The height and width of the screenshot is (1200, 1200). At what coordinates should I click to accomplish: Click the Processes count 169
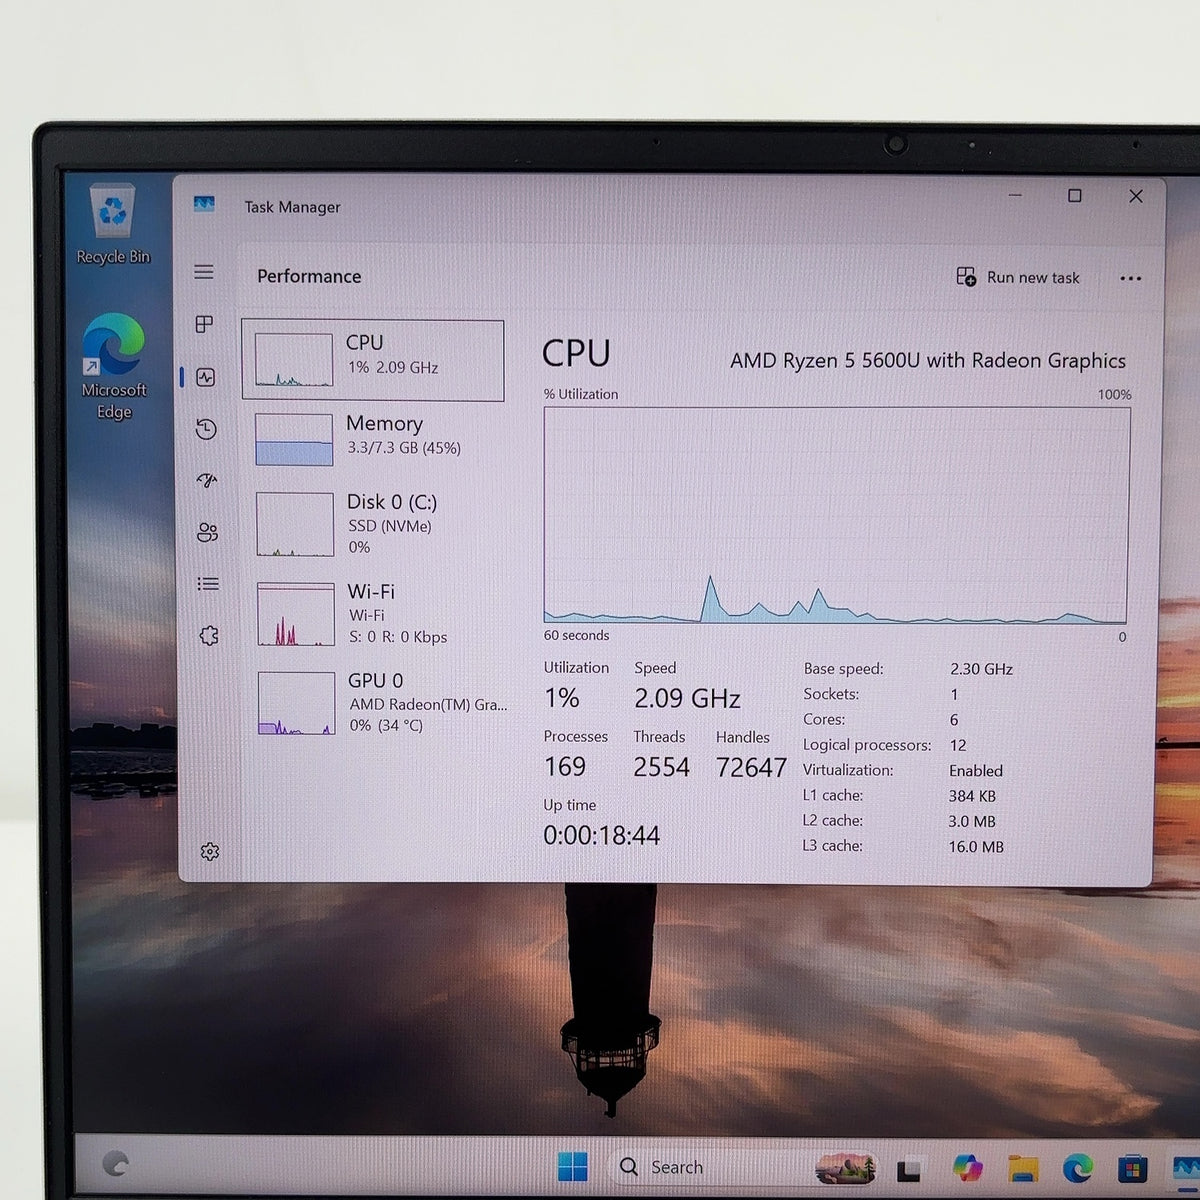(565, 766)
